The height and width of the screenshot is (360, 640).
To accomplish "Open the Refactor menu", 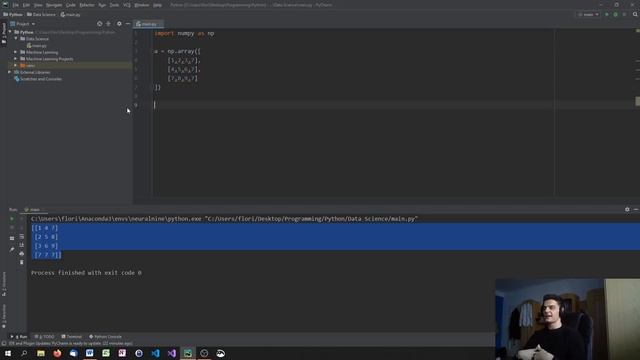I will (x=87, y=5).
